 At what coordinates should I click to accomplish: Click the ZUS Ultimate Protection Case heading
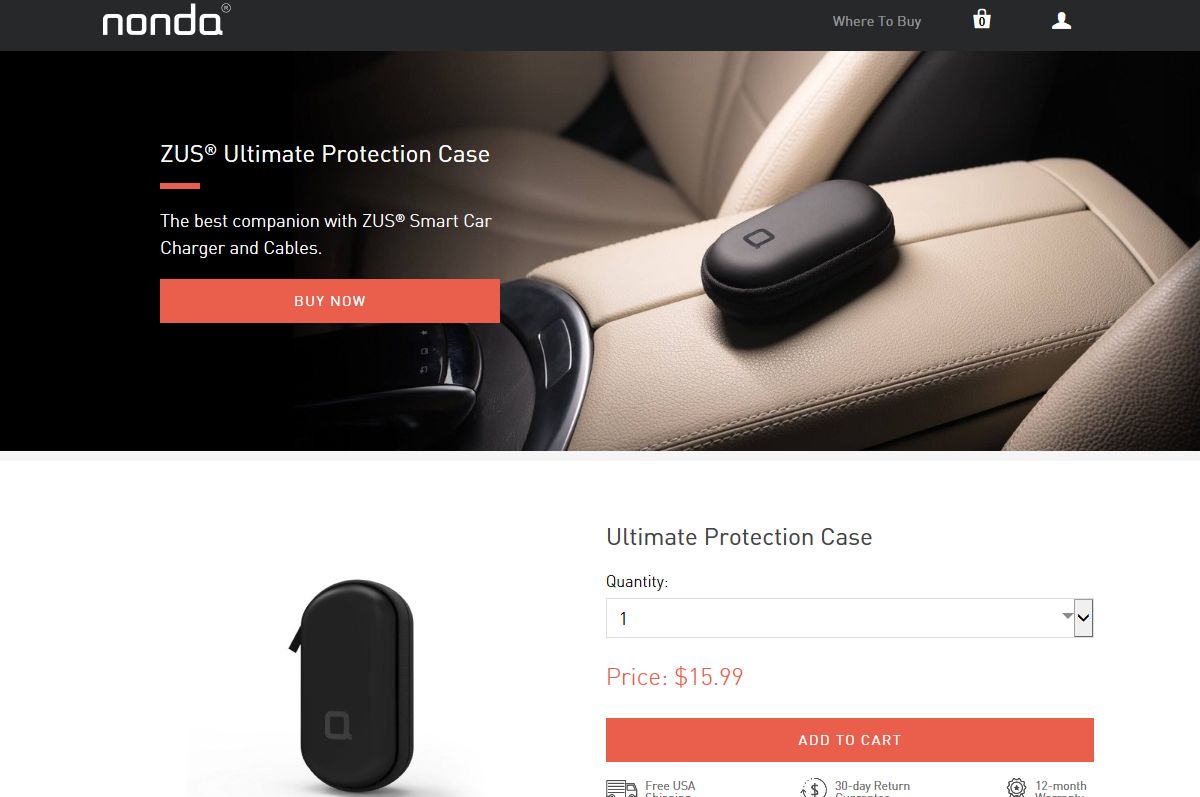(x=325, y=154)
